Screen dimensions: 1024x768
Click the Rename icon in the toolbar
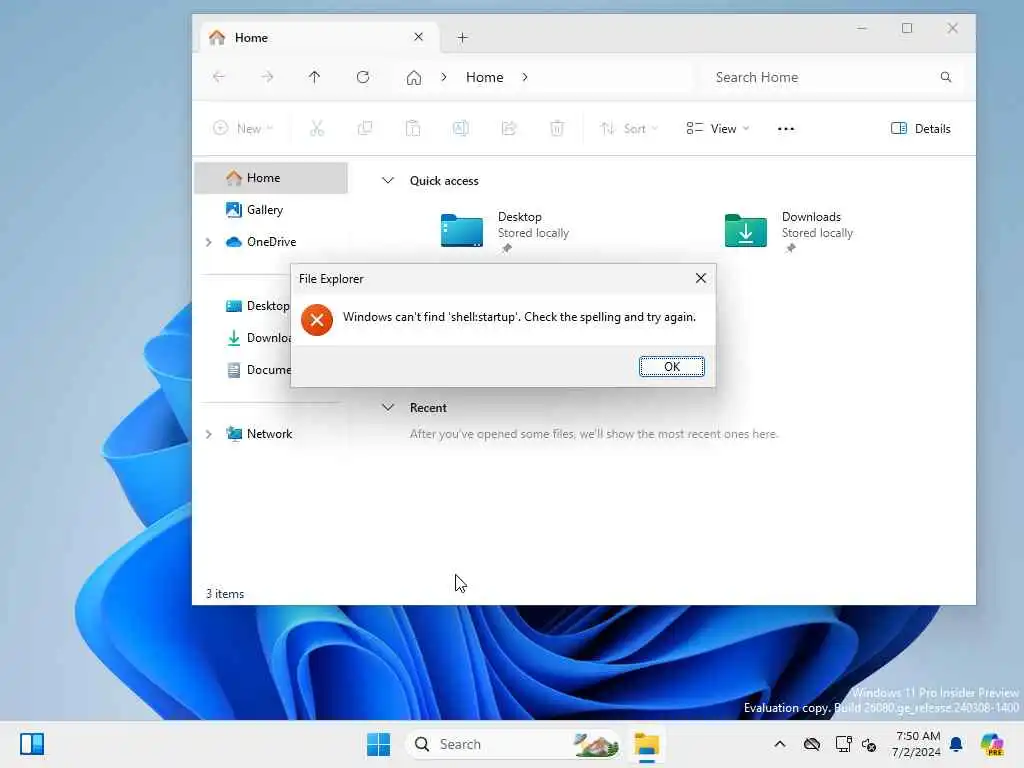pyautogui.click(x=460, y=129)
